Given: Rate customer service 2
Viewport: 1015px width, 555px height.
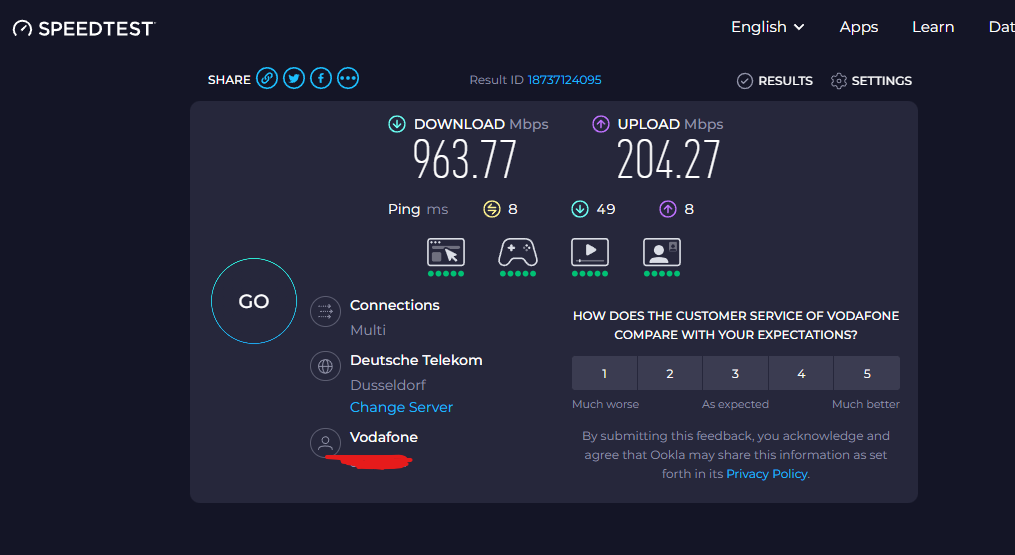Looking at the screenshot, I should pos(670,374).
